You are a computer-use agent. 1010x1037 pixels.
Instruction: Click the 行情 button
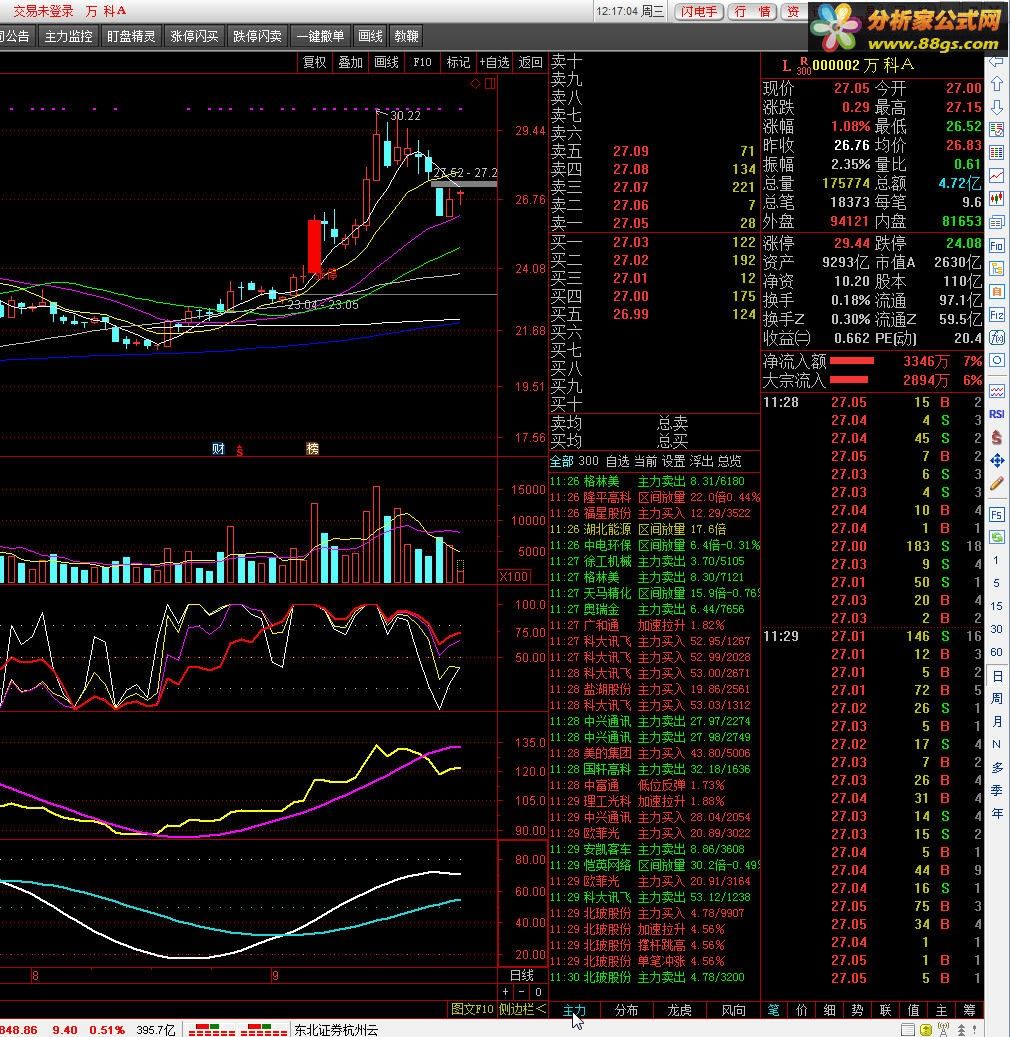tap(752, 12)
